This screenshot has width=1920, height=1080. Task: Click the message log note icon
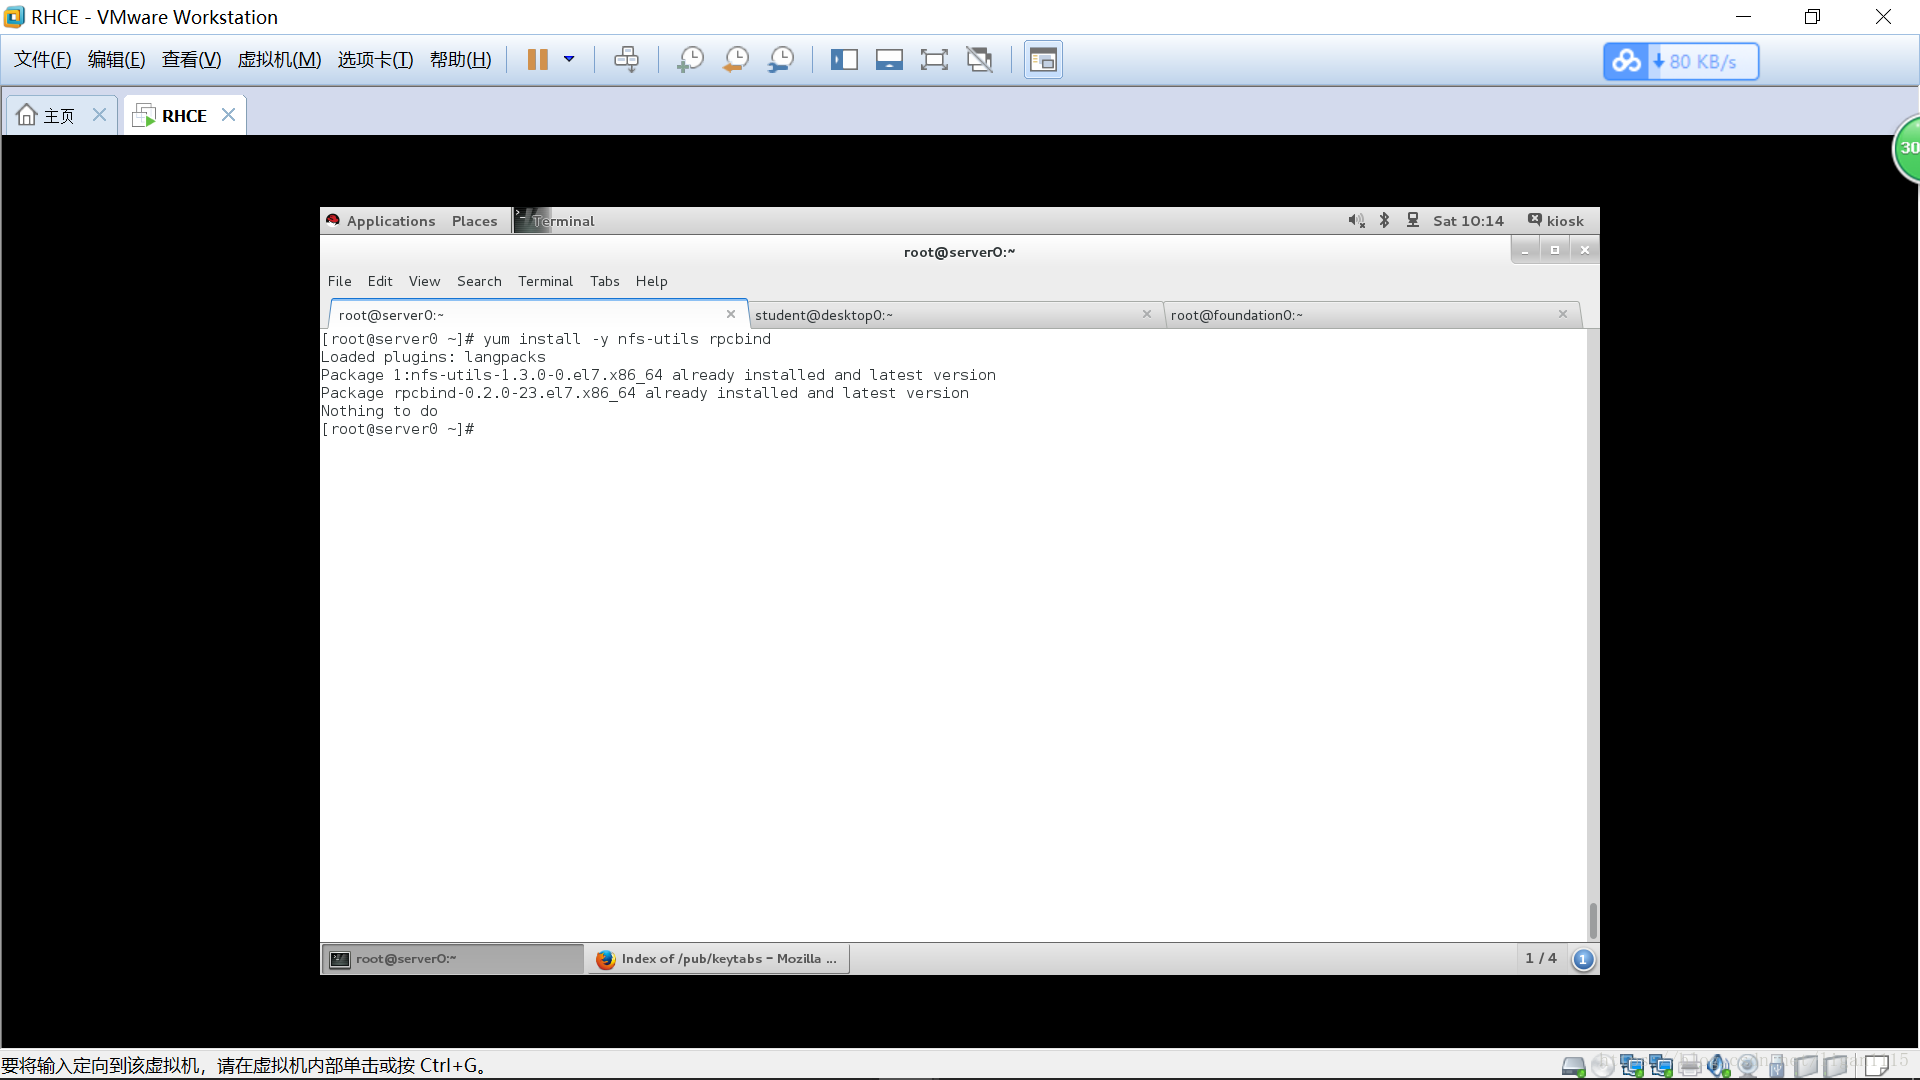1877,1066
